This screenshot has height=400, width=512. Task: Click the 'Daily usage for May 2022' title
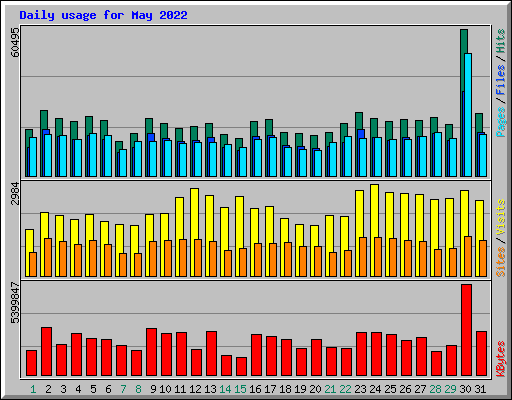click(103, 15)
